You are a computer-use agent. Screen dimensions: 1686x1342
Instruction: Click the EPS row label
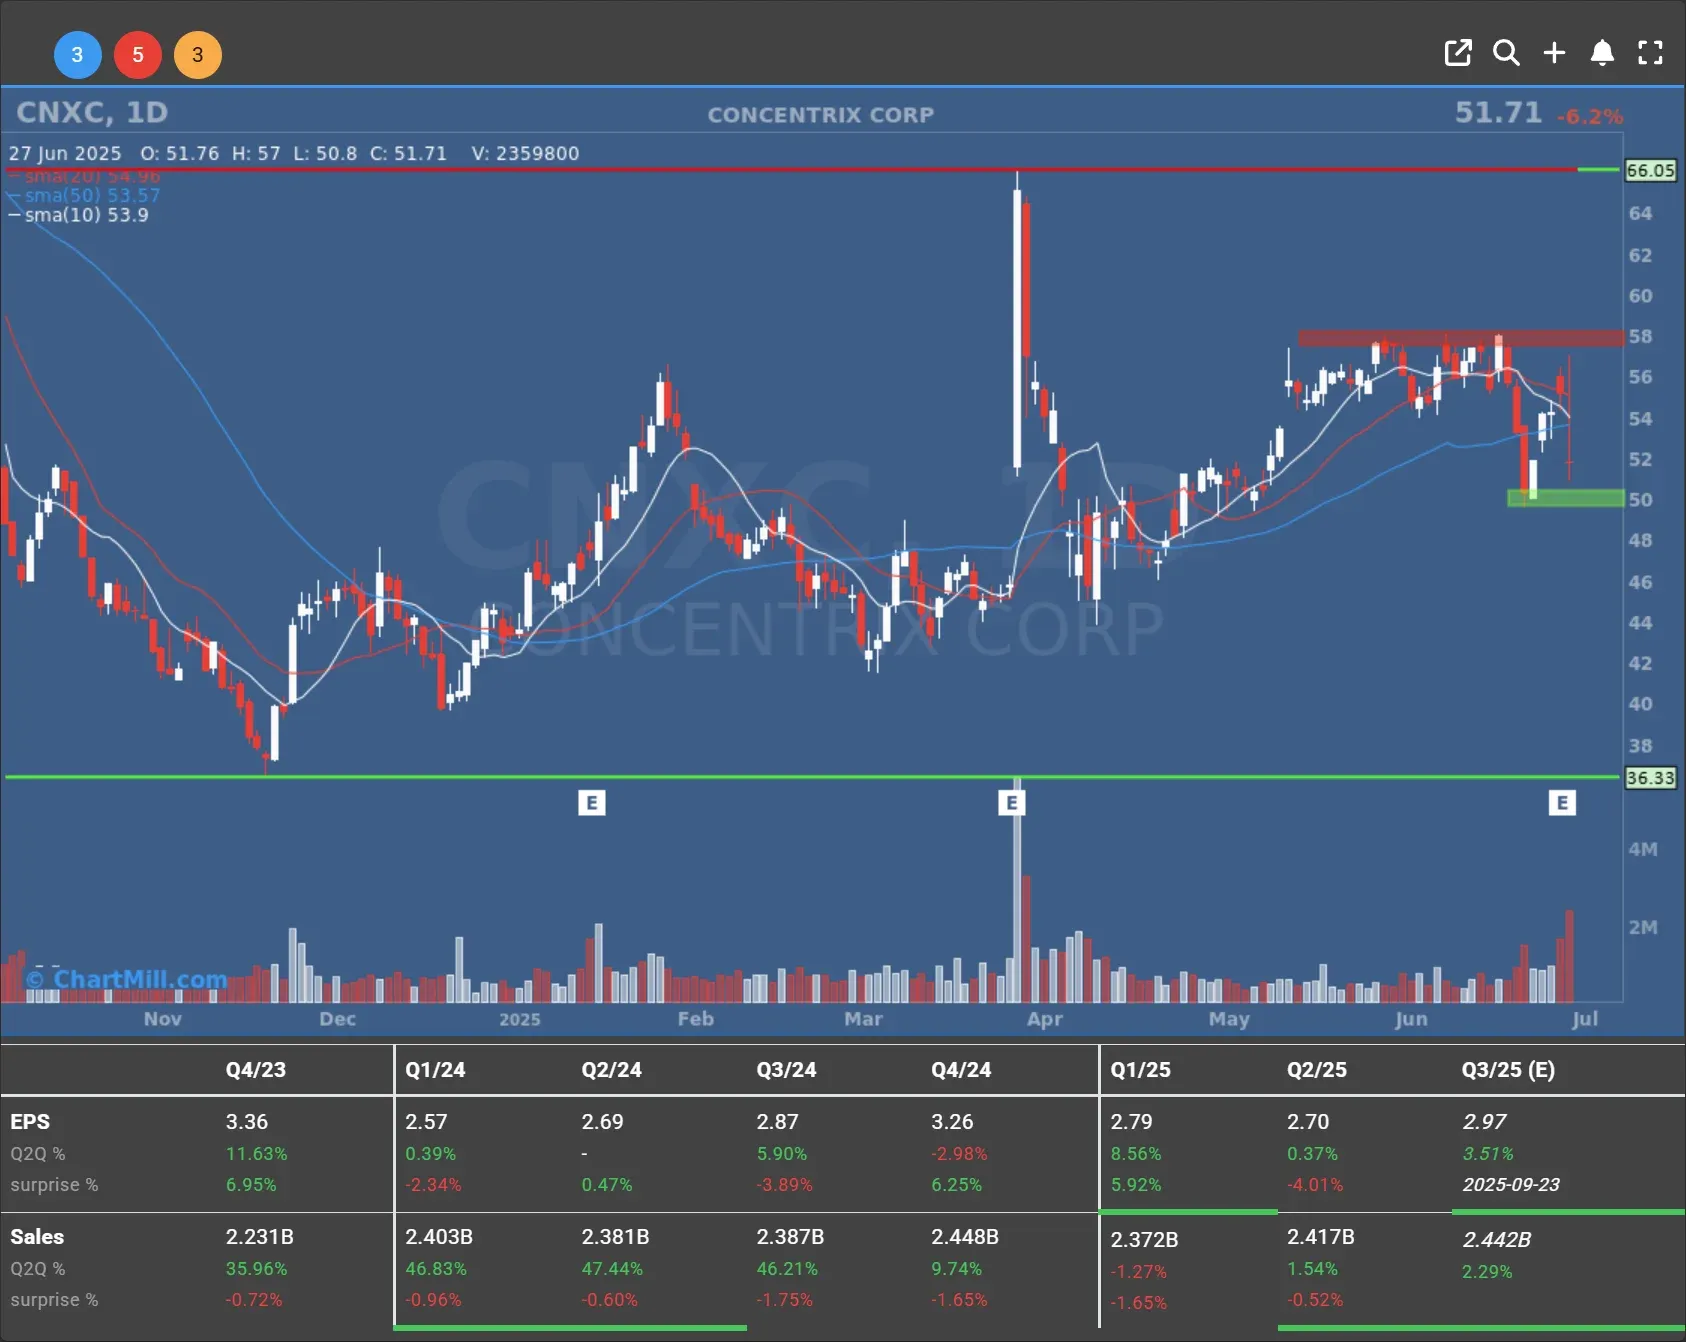pos(30,1122)
